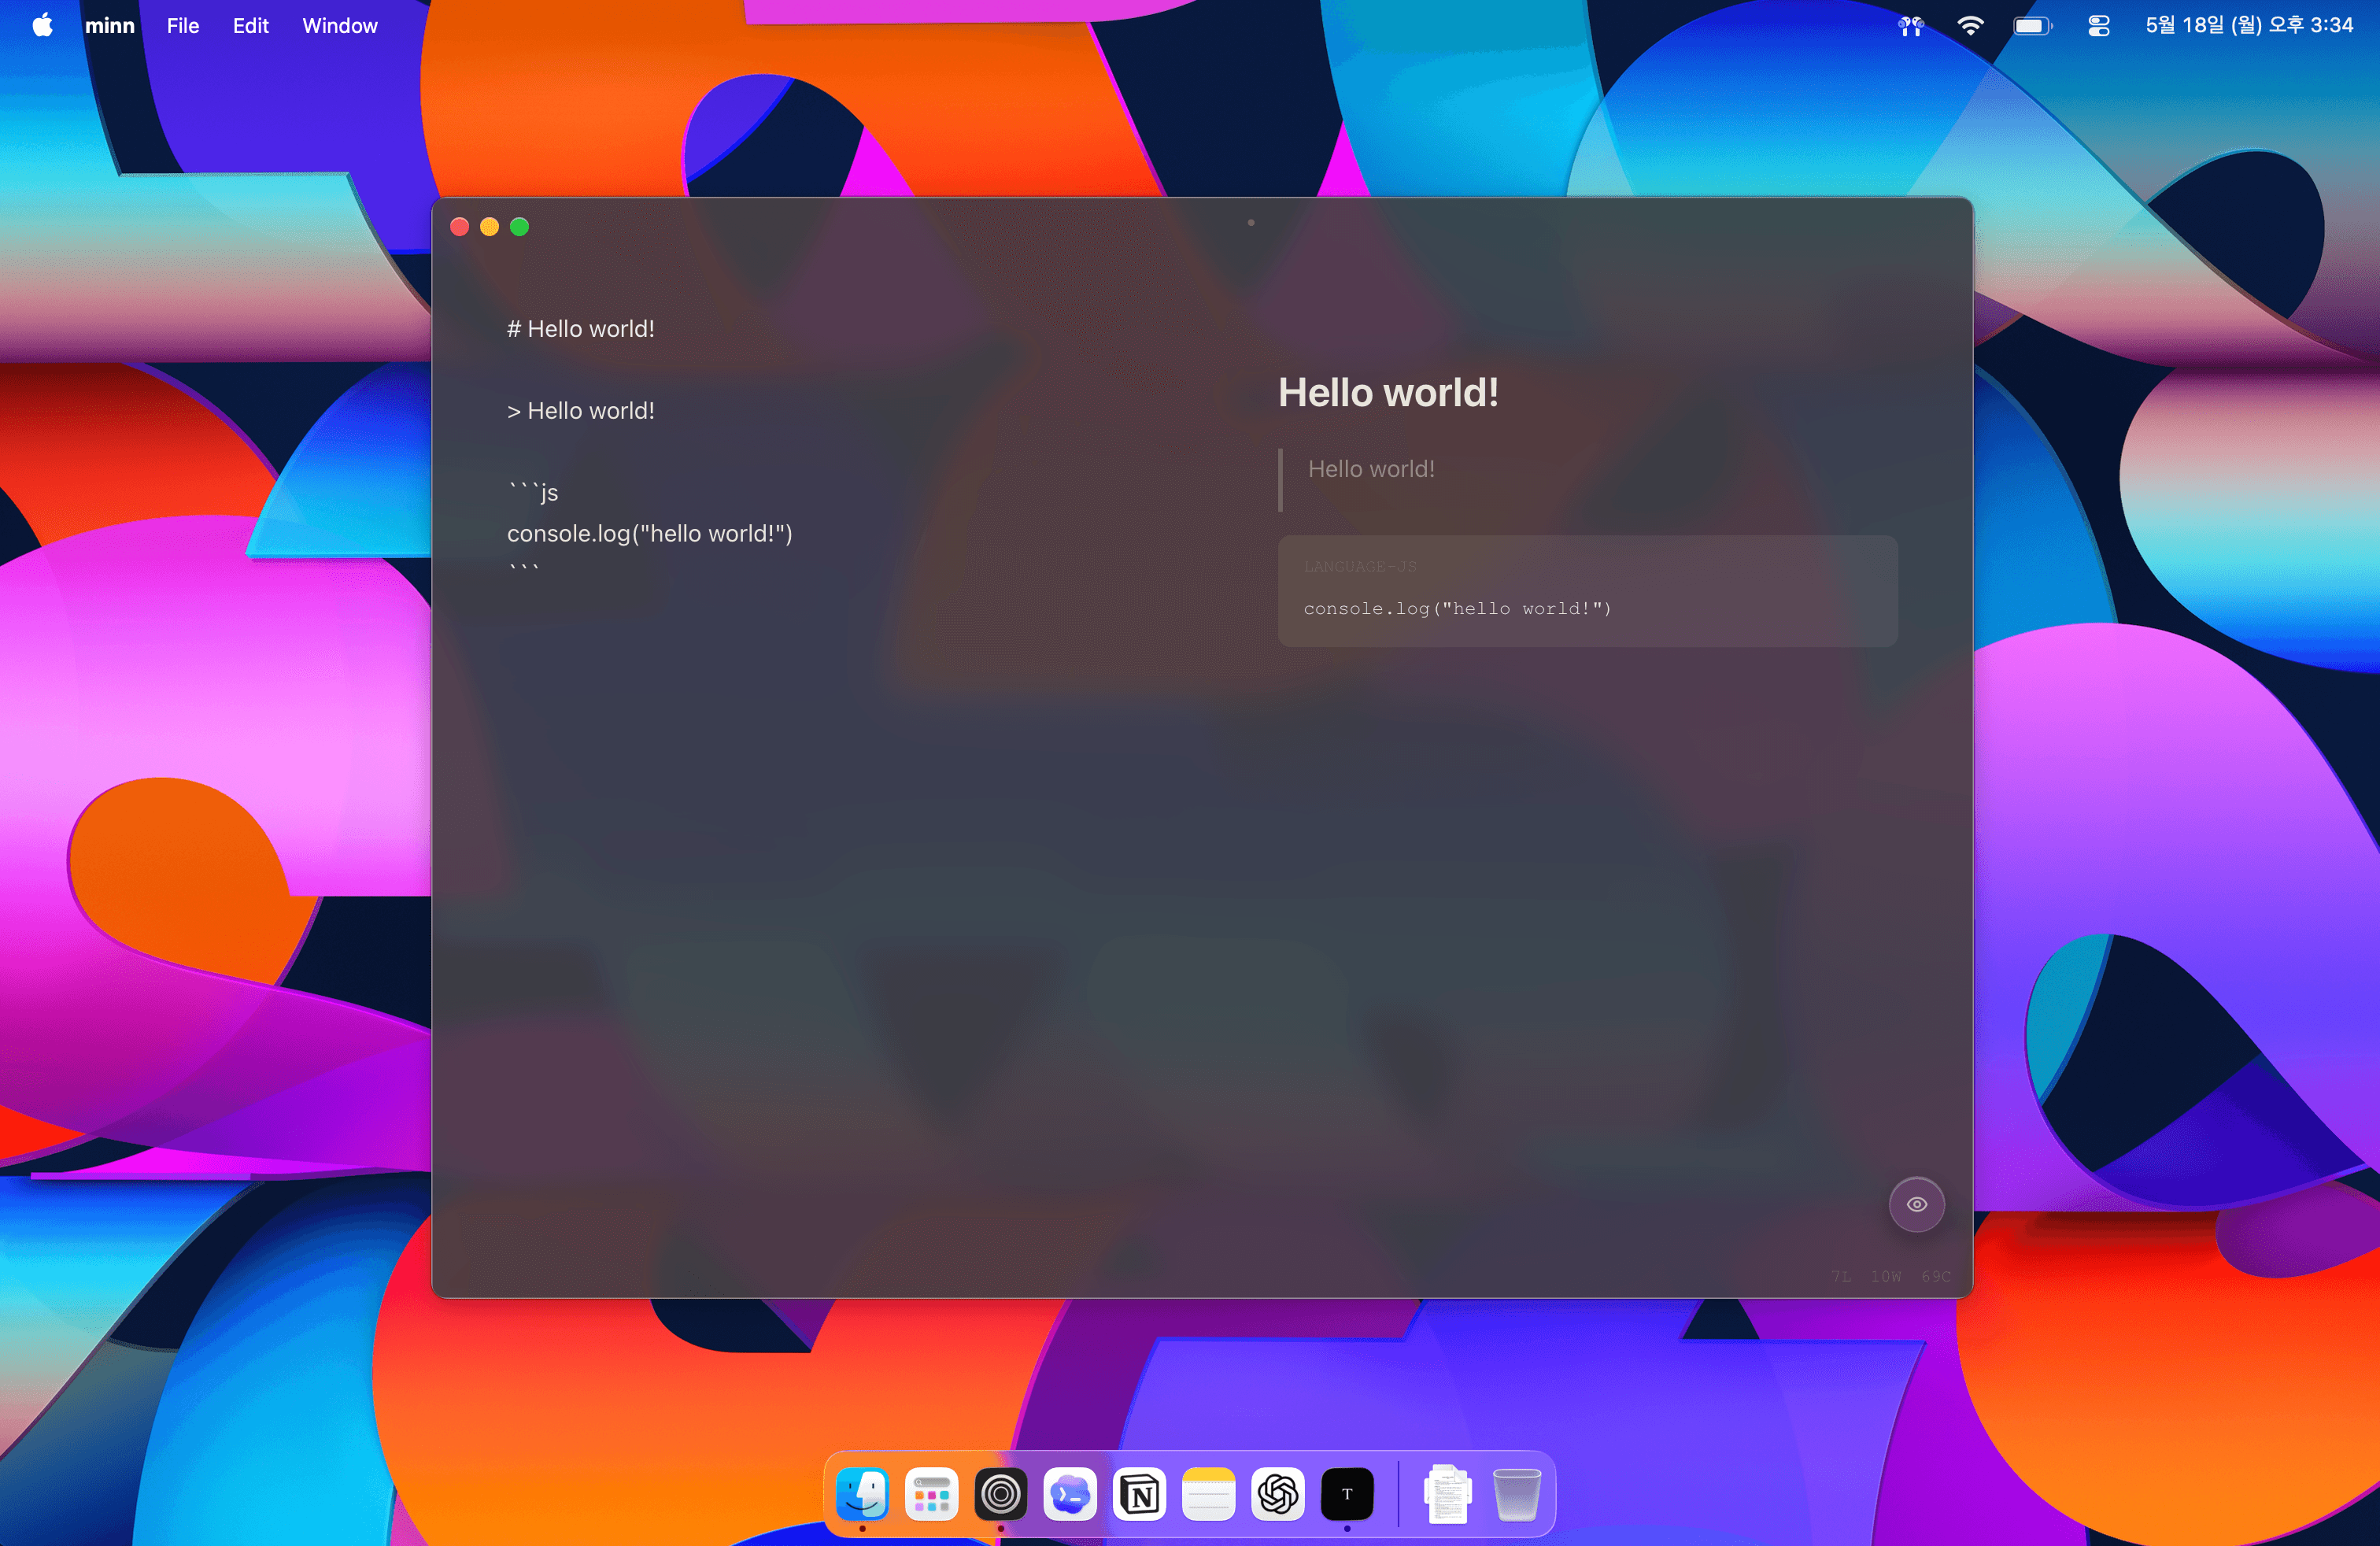Click the '10W' word count in status bar
This screenshot has width=2380, height=1546.
[1886, 1276]
